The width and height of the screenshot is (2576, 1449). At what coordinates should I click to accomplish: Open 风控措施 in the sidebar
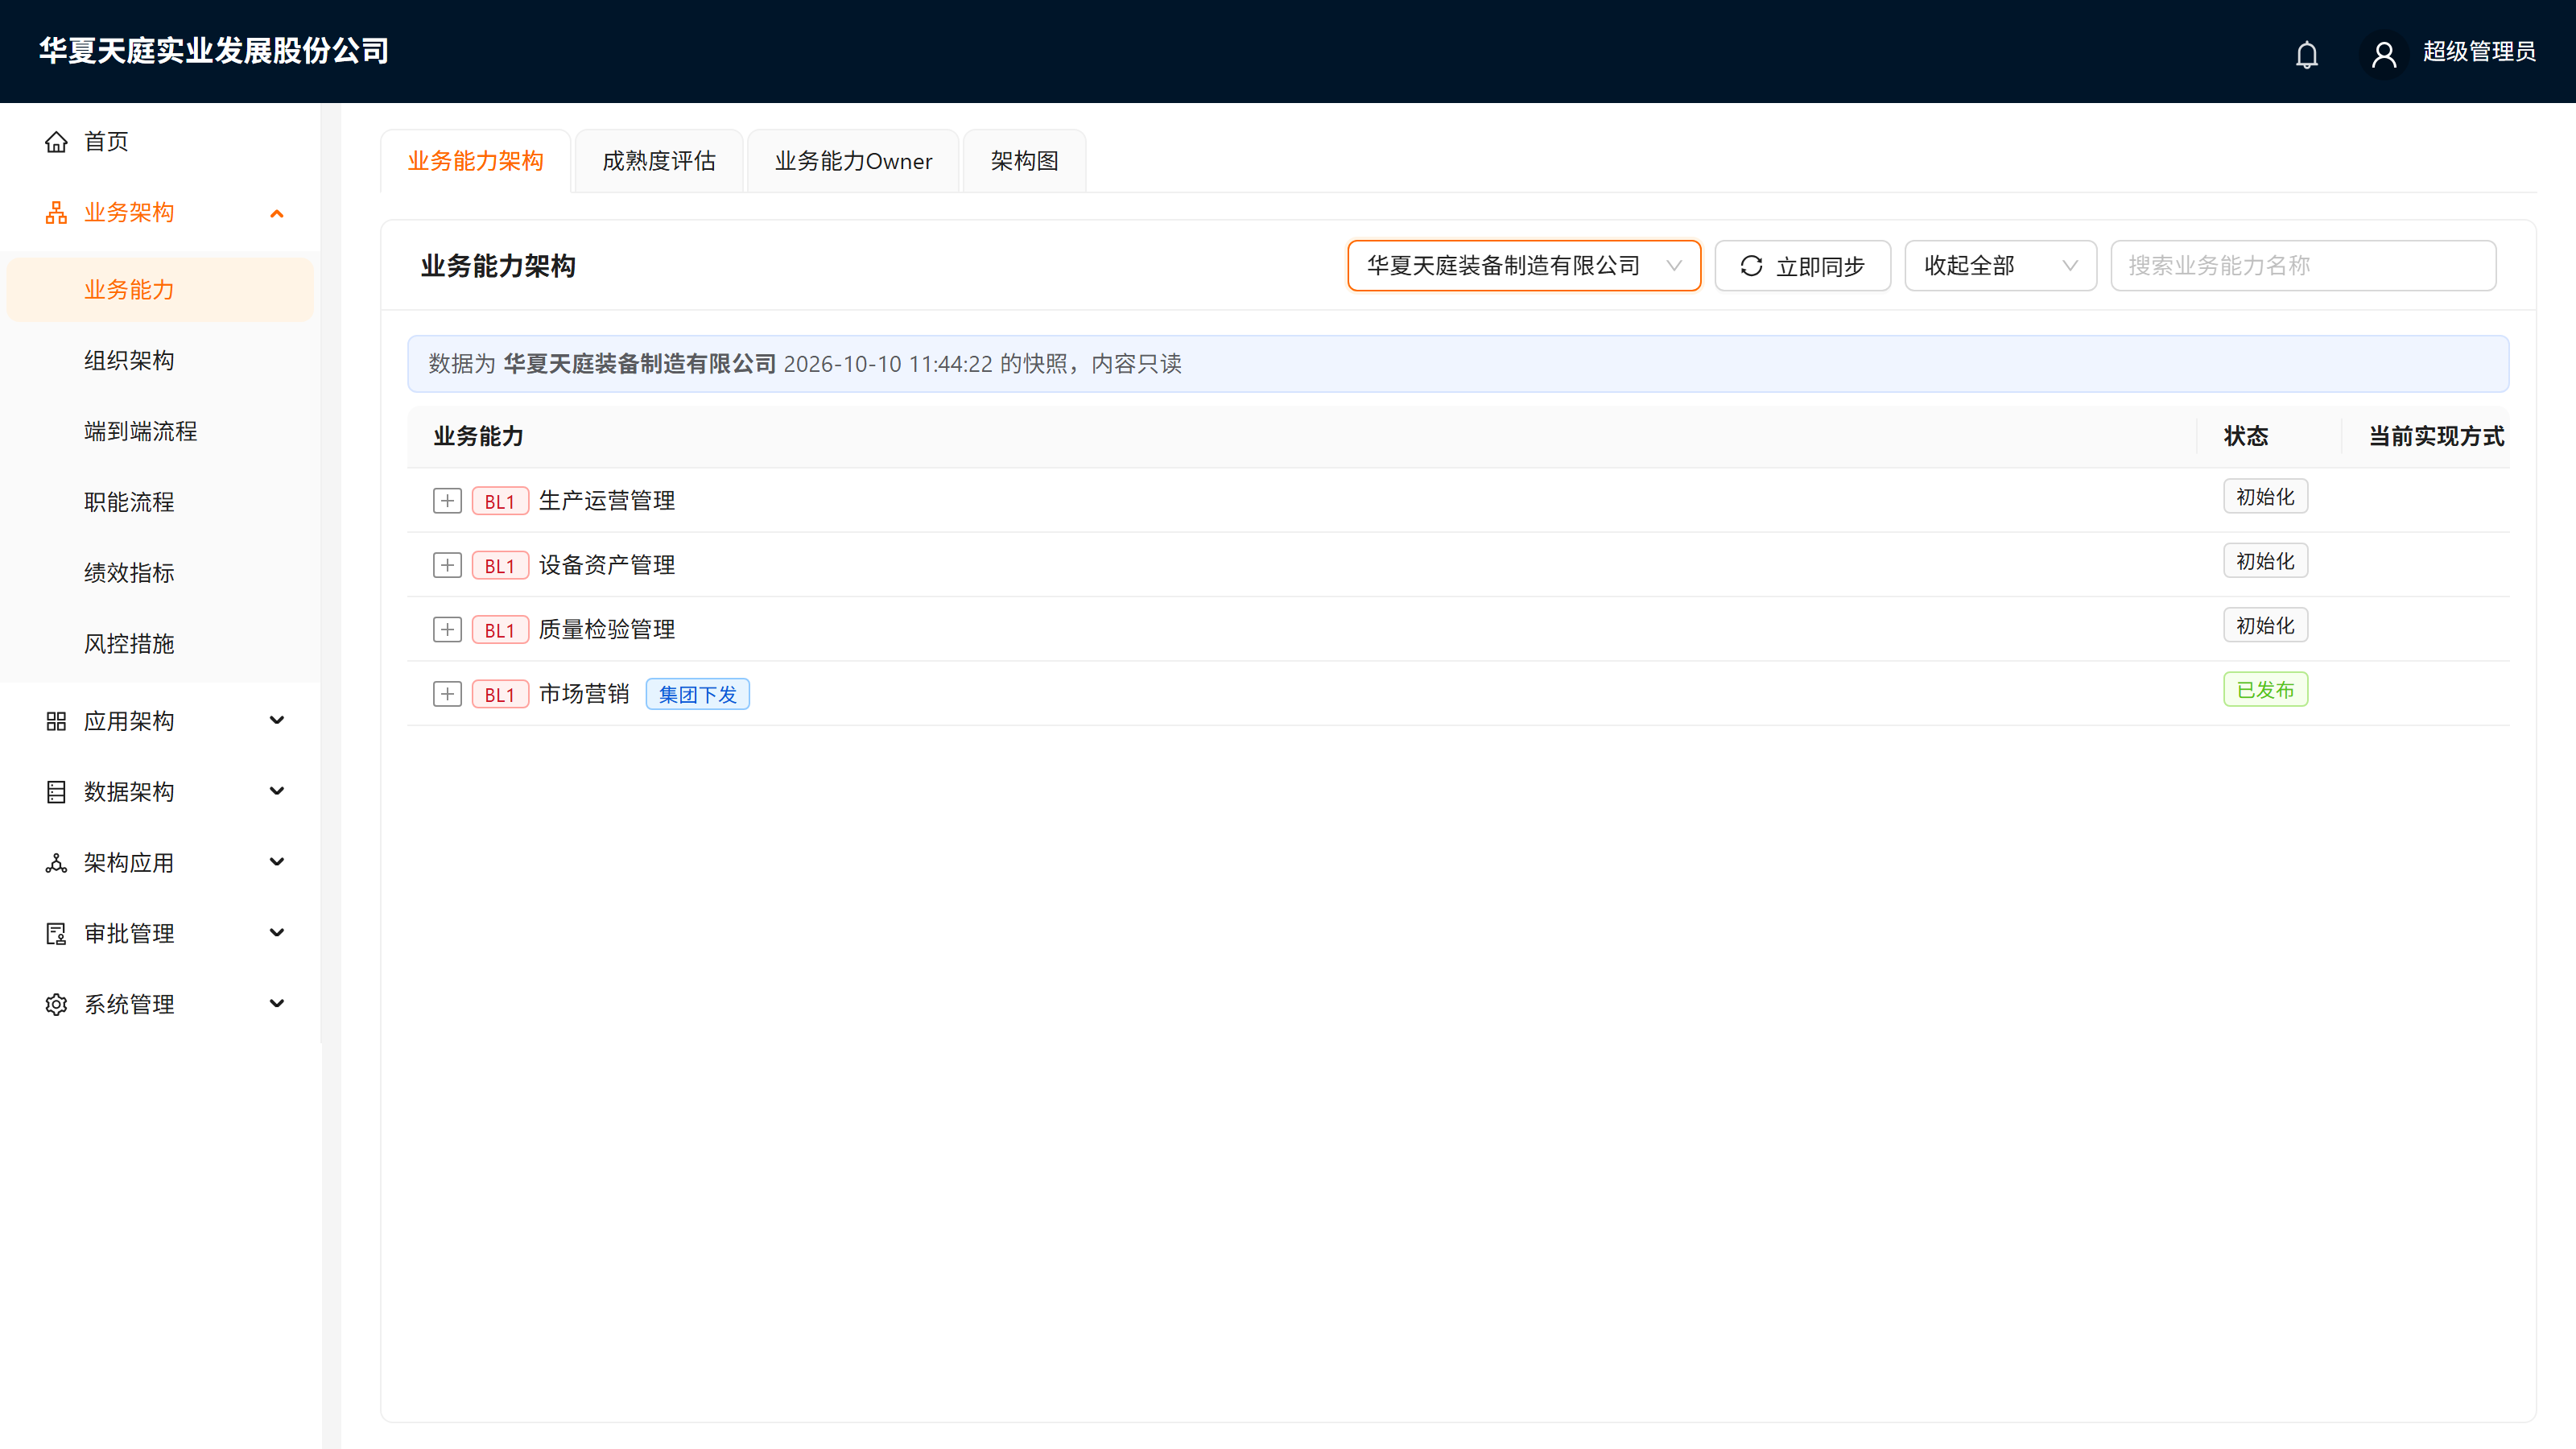160,644
